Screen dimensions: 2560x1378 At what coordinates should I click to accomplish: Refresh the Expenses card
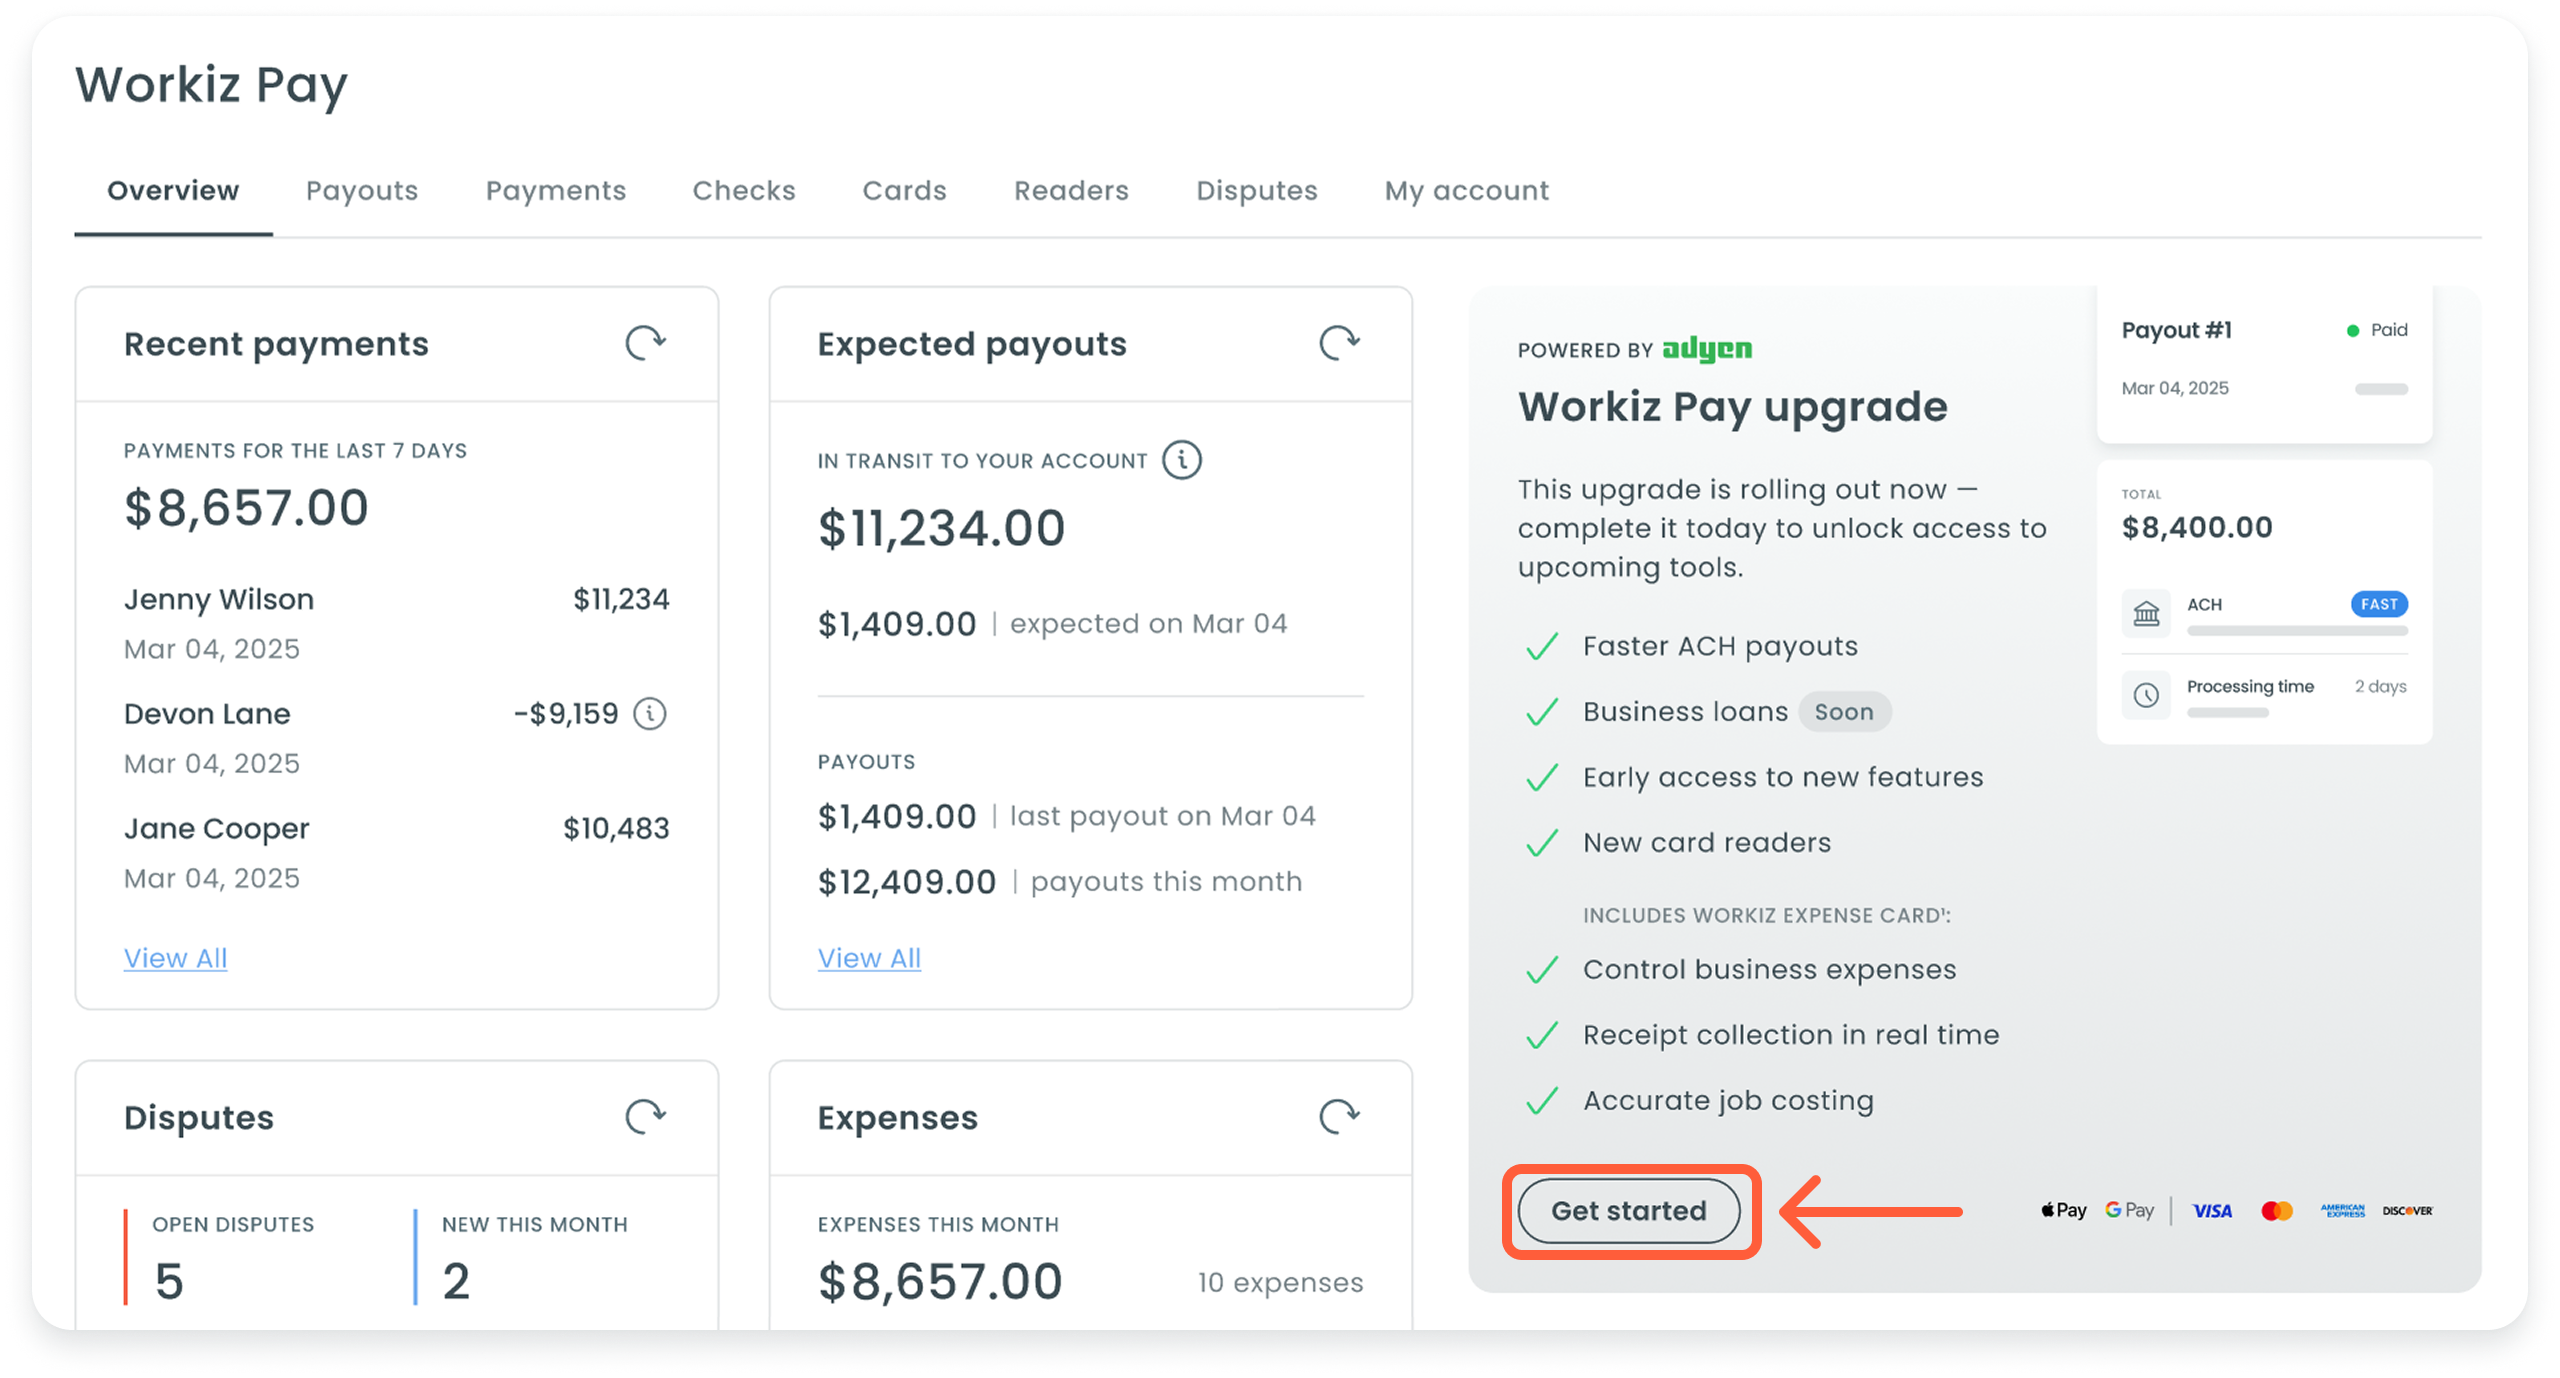pyautogui.click(x=1339, y=1116)
